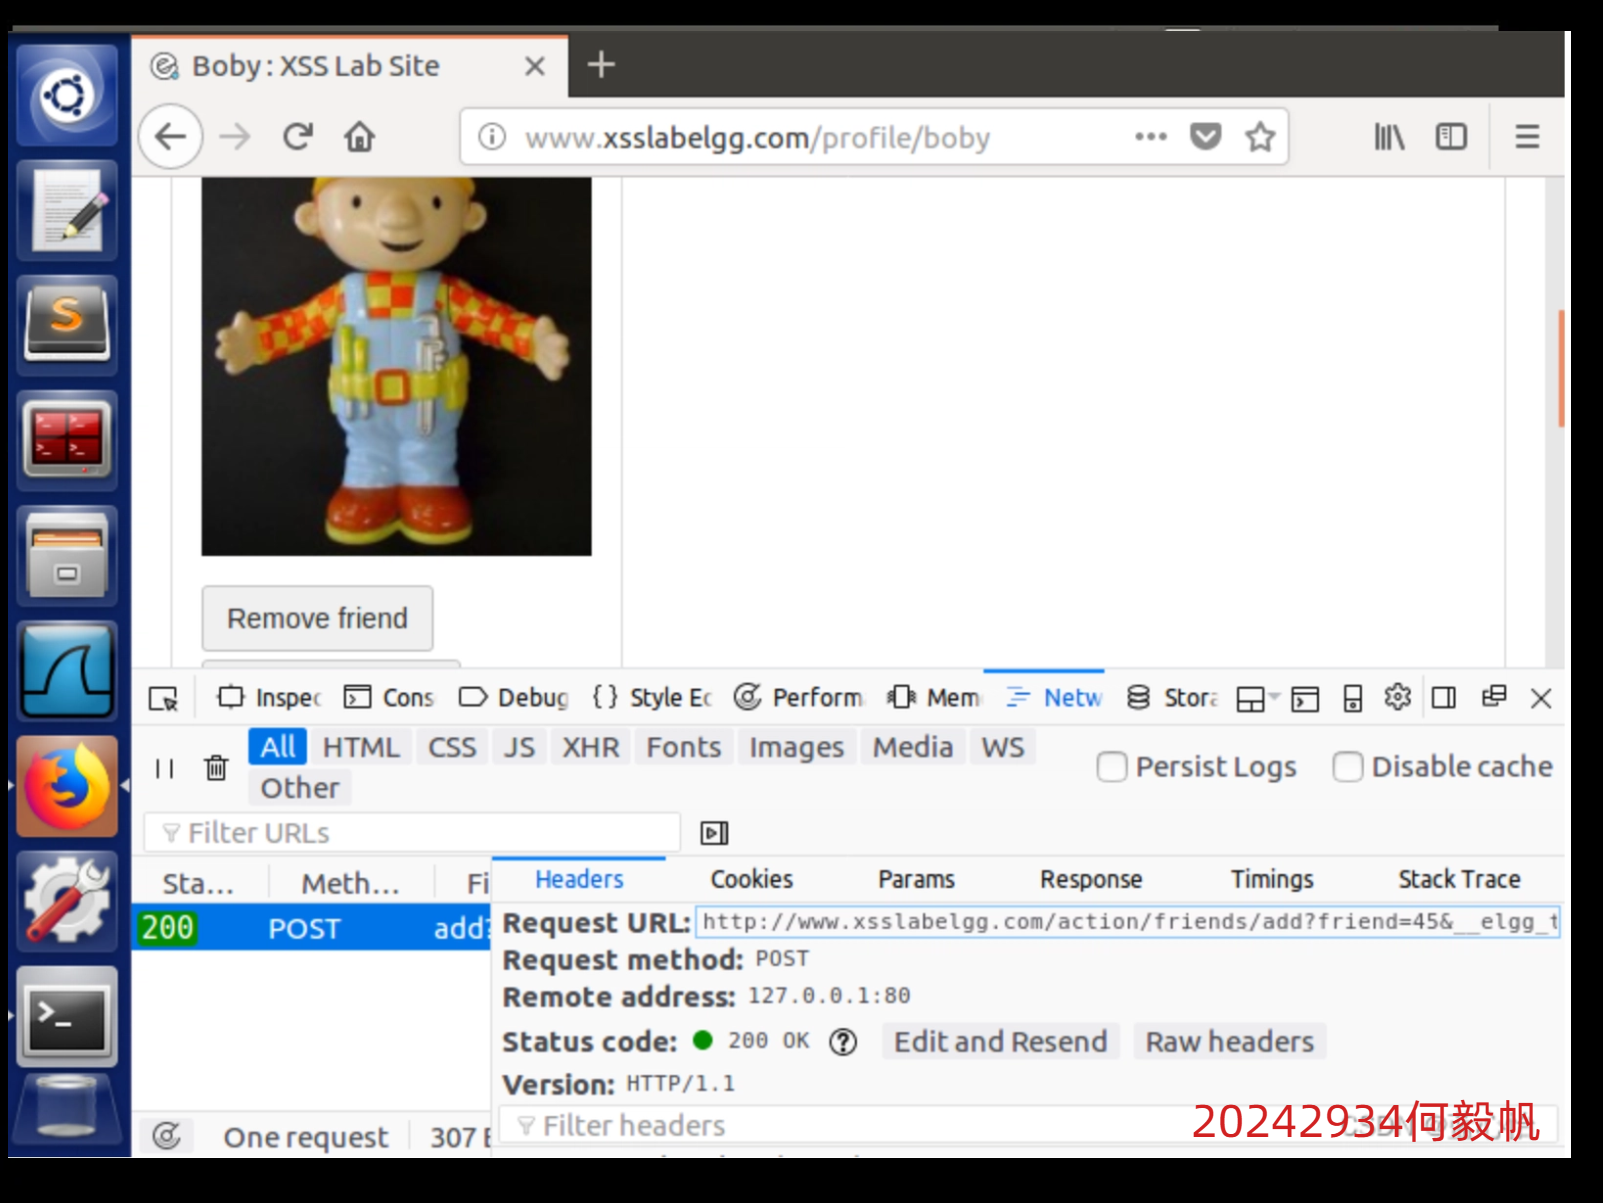The height and width of the screenshot is (1203, 1603).
Task: Open the Files manager dock icon
Action: pyautogui.click(x=67, y=556)
